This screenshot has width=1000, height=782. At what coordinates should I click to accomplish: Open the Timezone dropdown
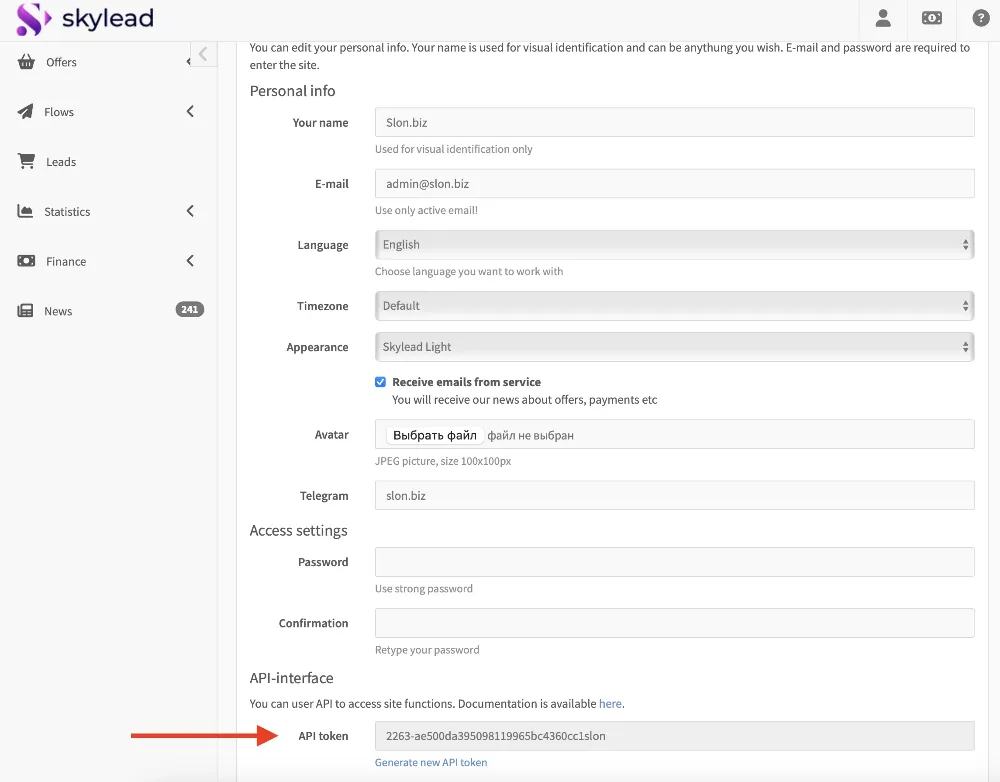point(674,306)
